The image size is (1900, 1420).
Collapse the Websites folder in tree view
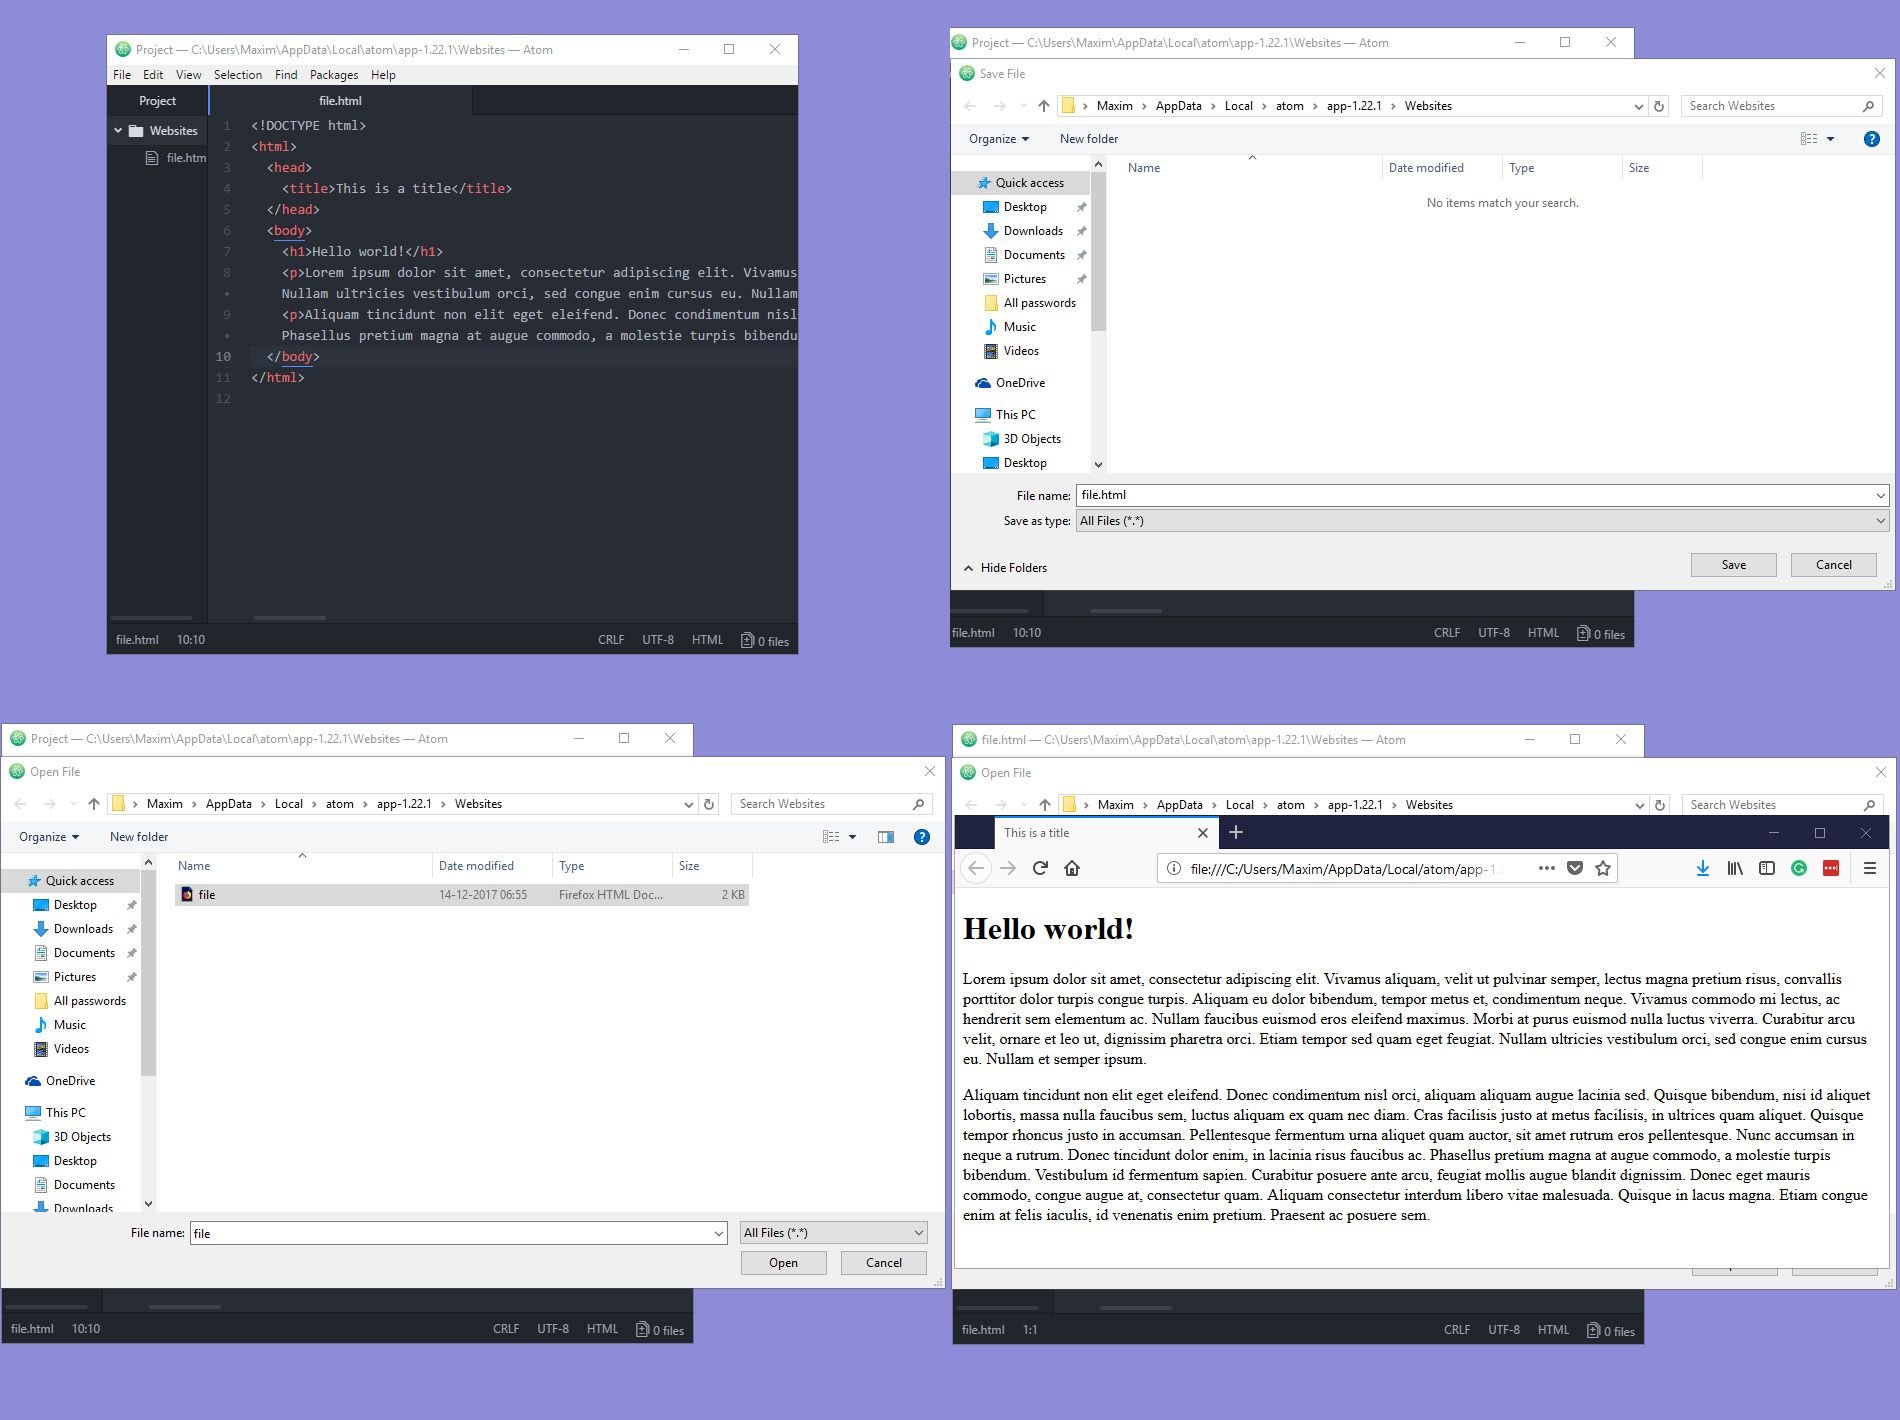(x=118, y=131)
